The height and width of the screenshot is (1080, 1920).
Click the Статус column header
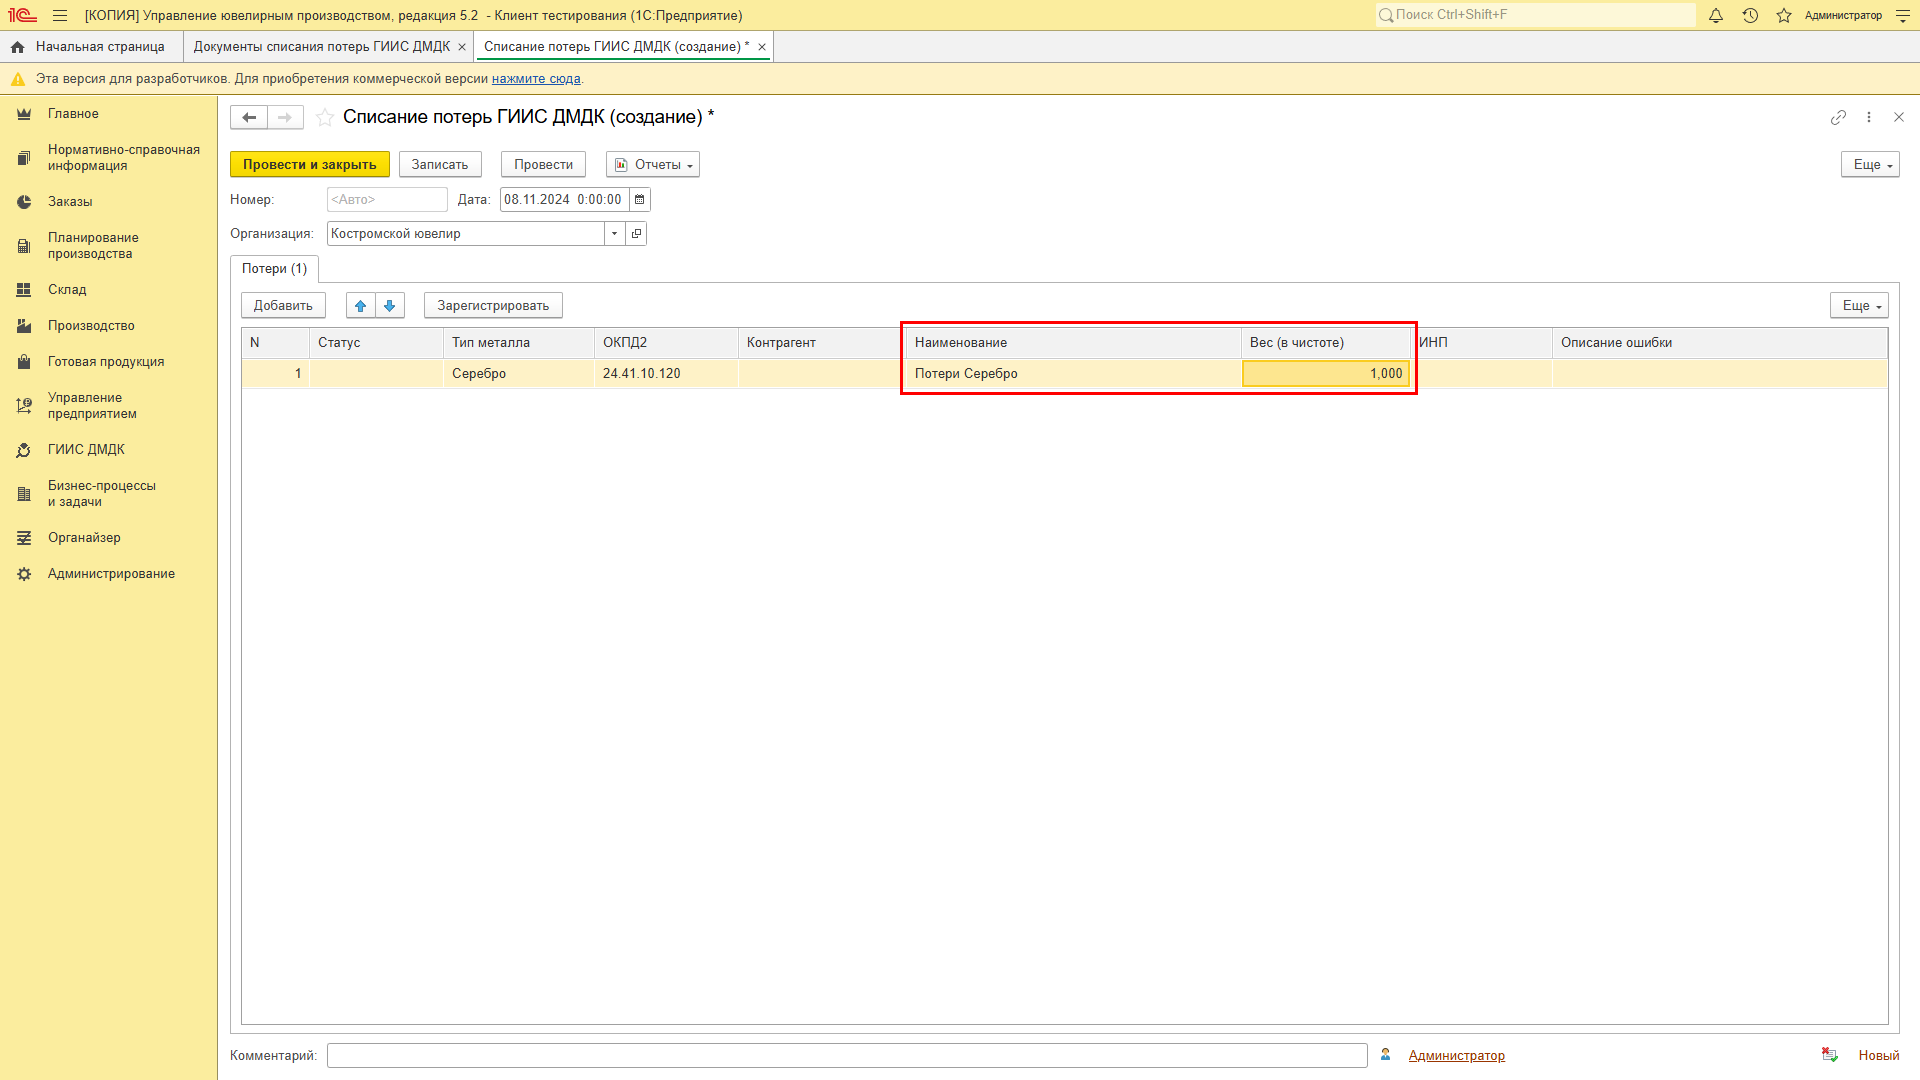[376, 343]
